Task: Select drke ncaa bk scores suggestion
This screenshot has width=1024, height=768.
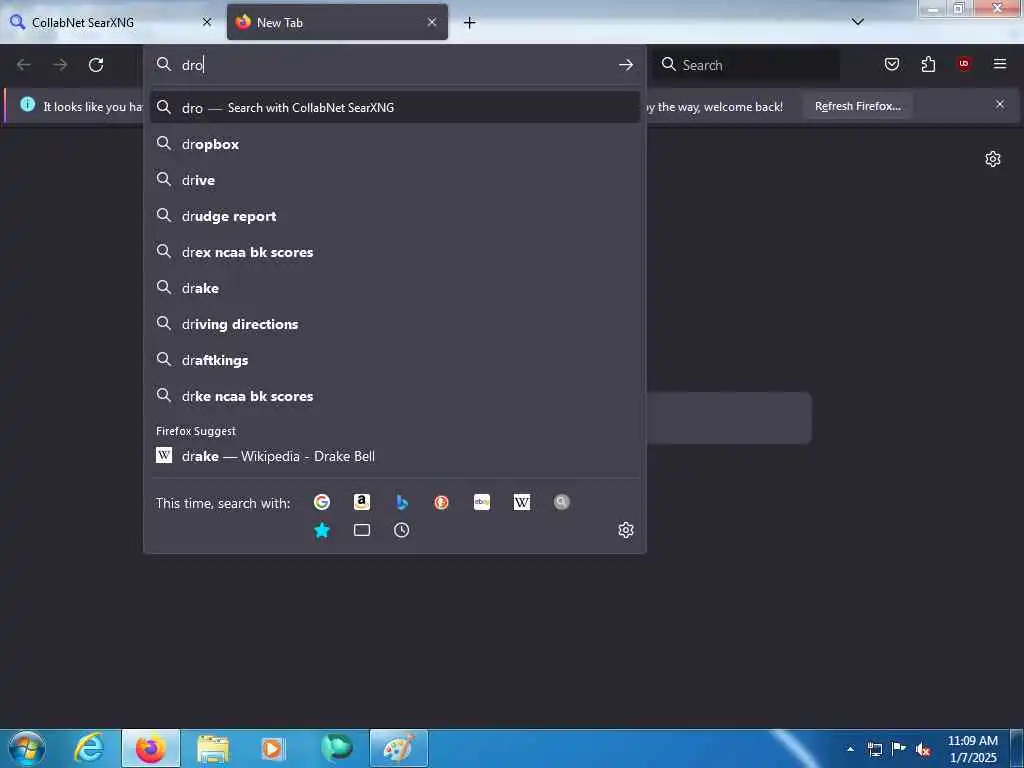Action: 394,395
